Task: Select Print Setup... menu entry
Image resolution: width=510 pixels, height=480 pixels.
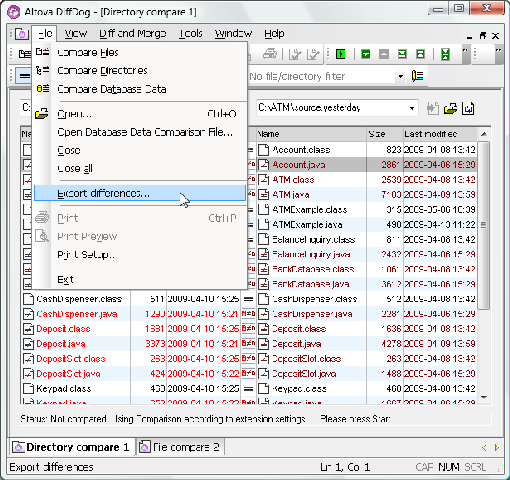Action: point(140,255)
